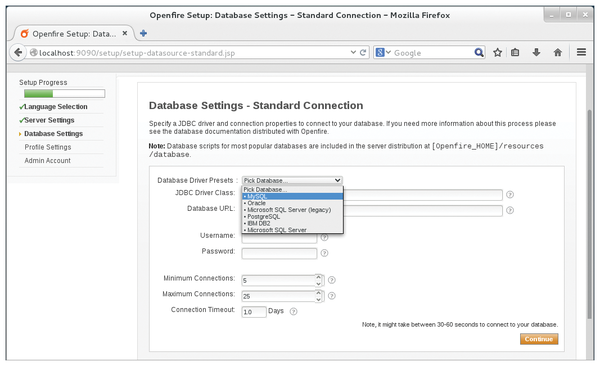Bookmark this page with the star icon
Screen dimensions: 600x366
tap(497, 52)
